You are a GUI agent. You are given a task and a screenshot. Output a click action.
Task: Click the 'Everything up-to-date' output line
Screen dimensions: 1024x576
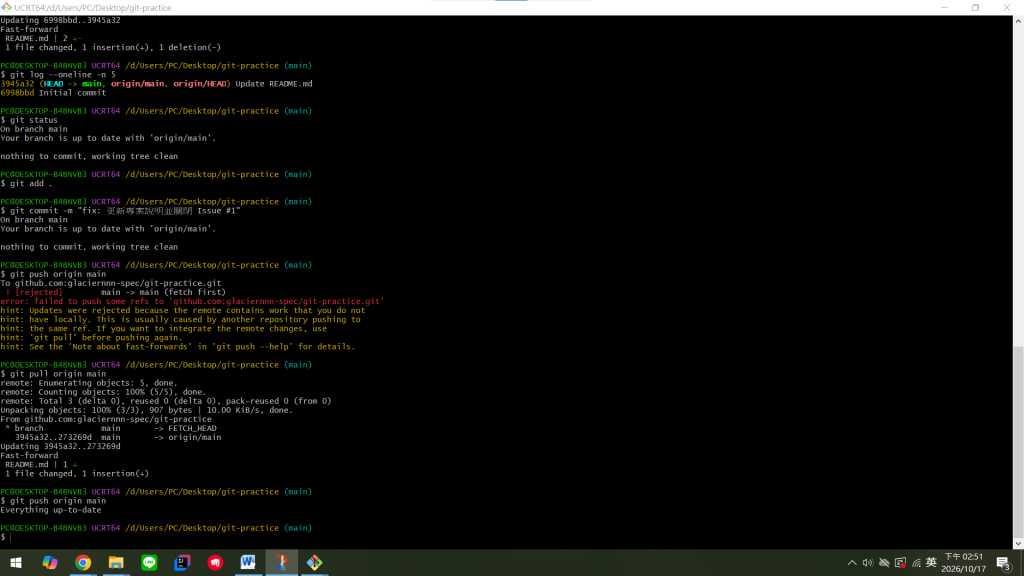pyautogui.click(x=51, y=509)
